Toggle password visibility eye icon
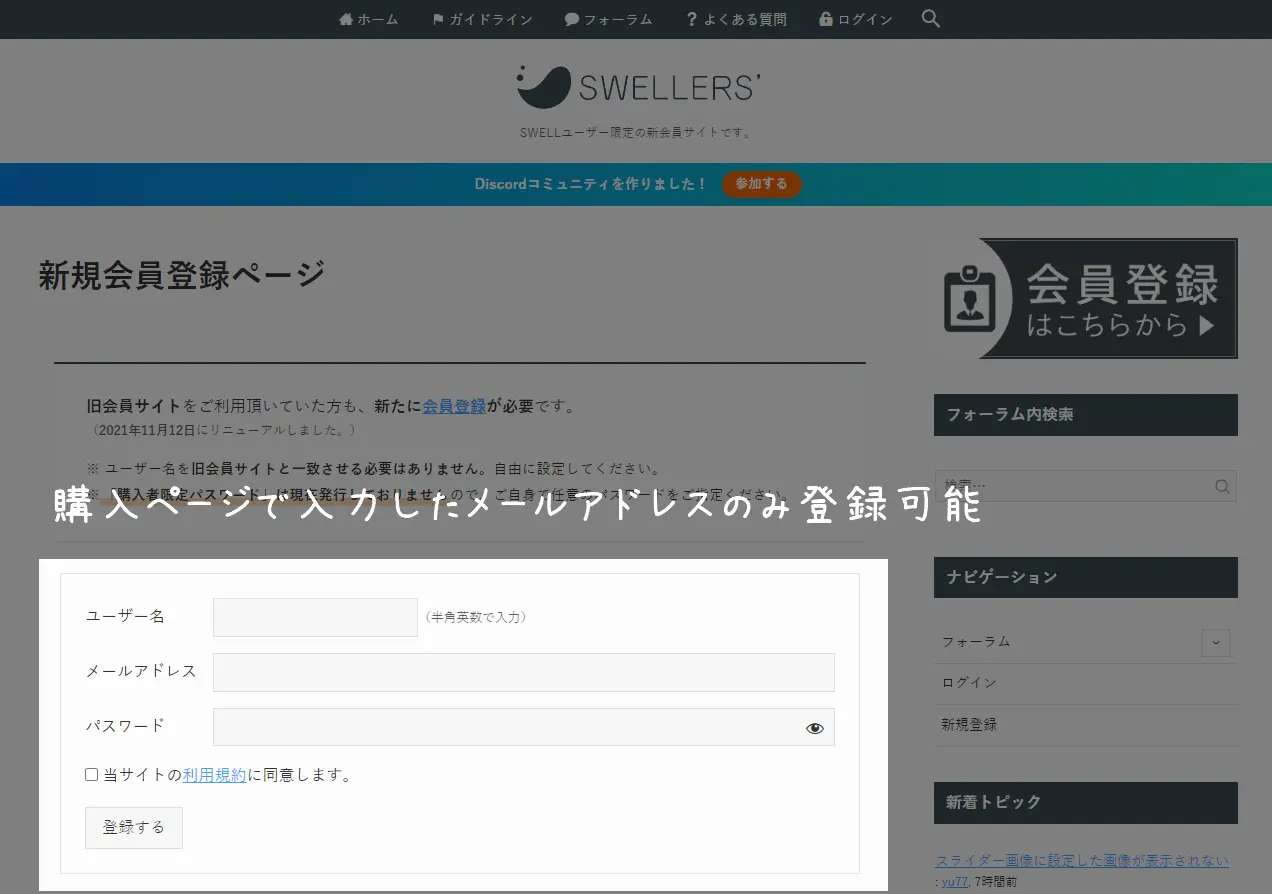The image size is (1272, 894). pyautogui.click(x=814, y=728)
